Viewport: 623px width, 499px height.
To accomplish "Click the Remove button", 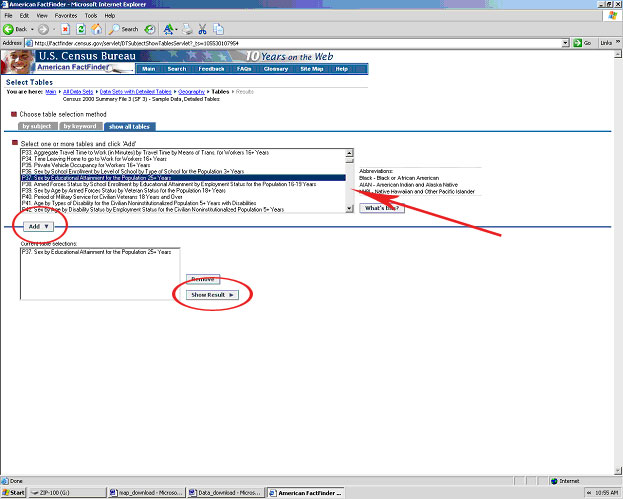I will click(x=203, y=279).
